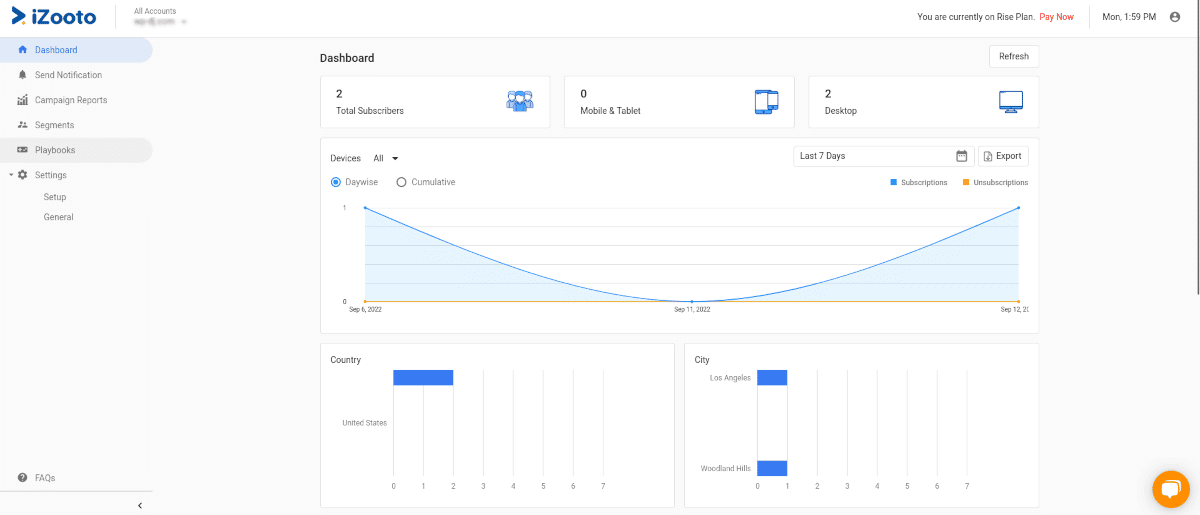Click the Sep 6, 2022 data point

point(365,208)
